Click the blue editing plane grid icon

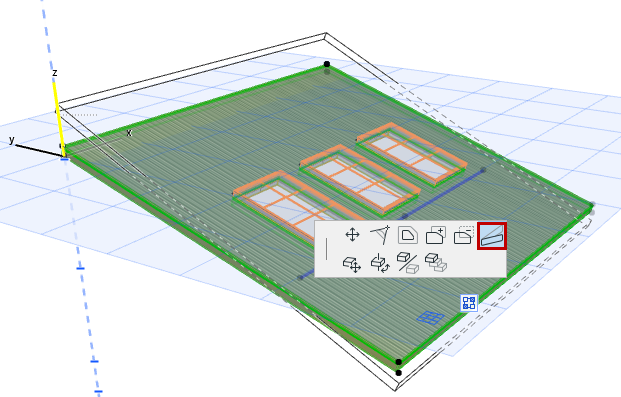click(431, 318)
